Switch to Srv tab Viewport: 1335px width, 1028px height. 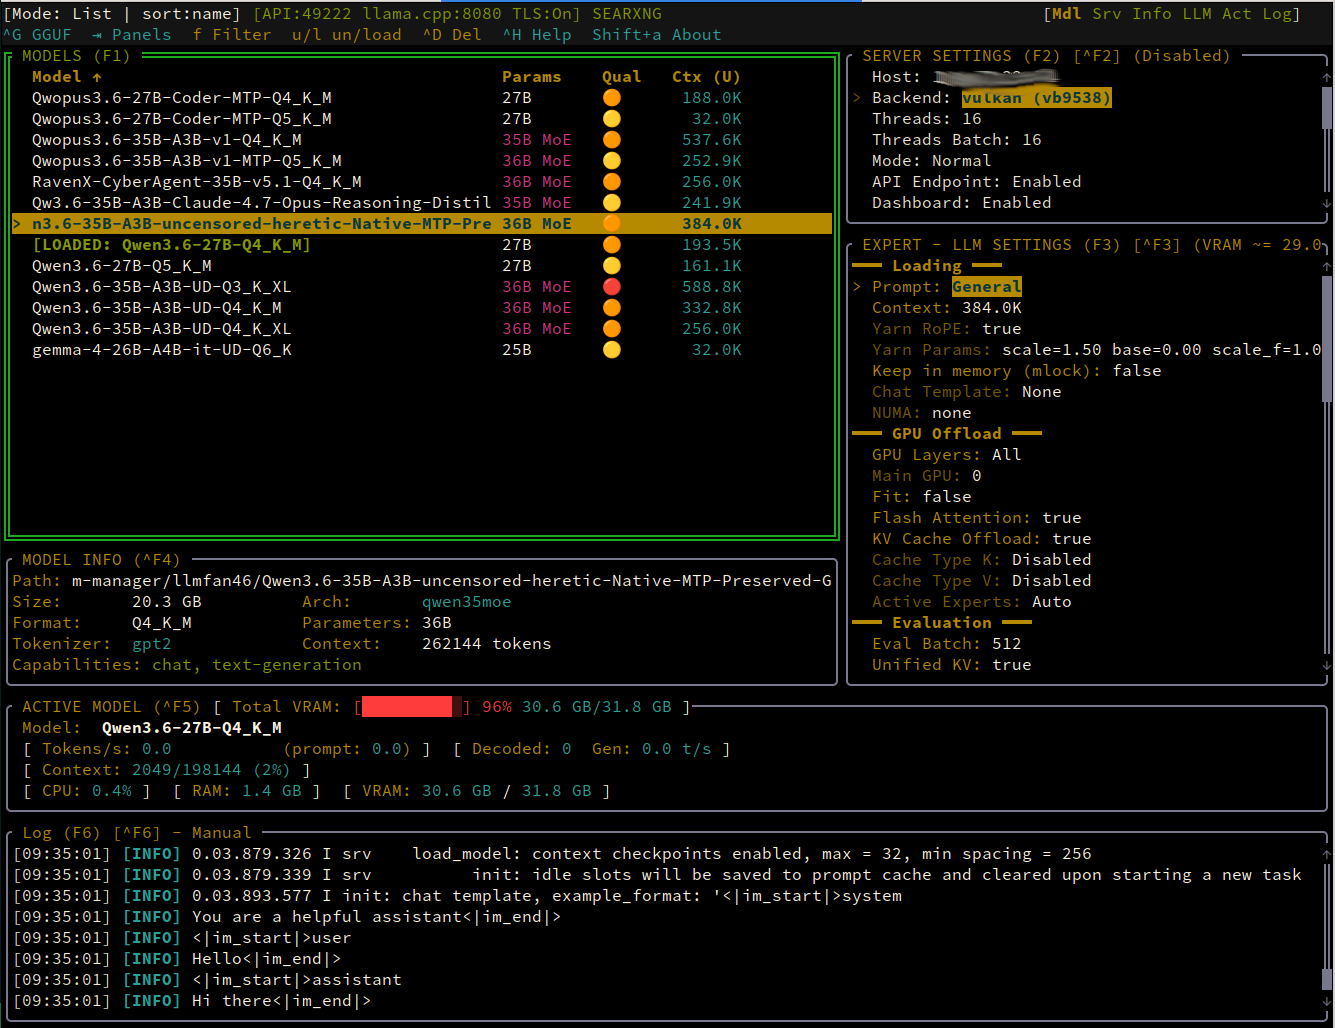click(1107, 14)
